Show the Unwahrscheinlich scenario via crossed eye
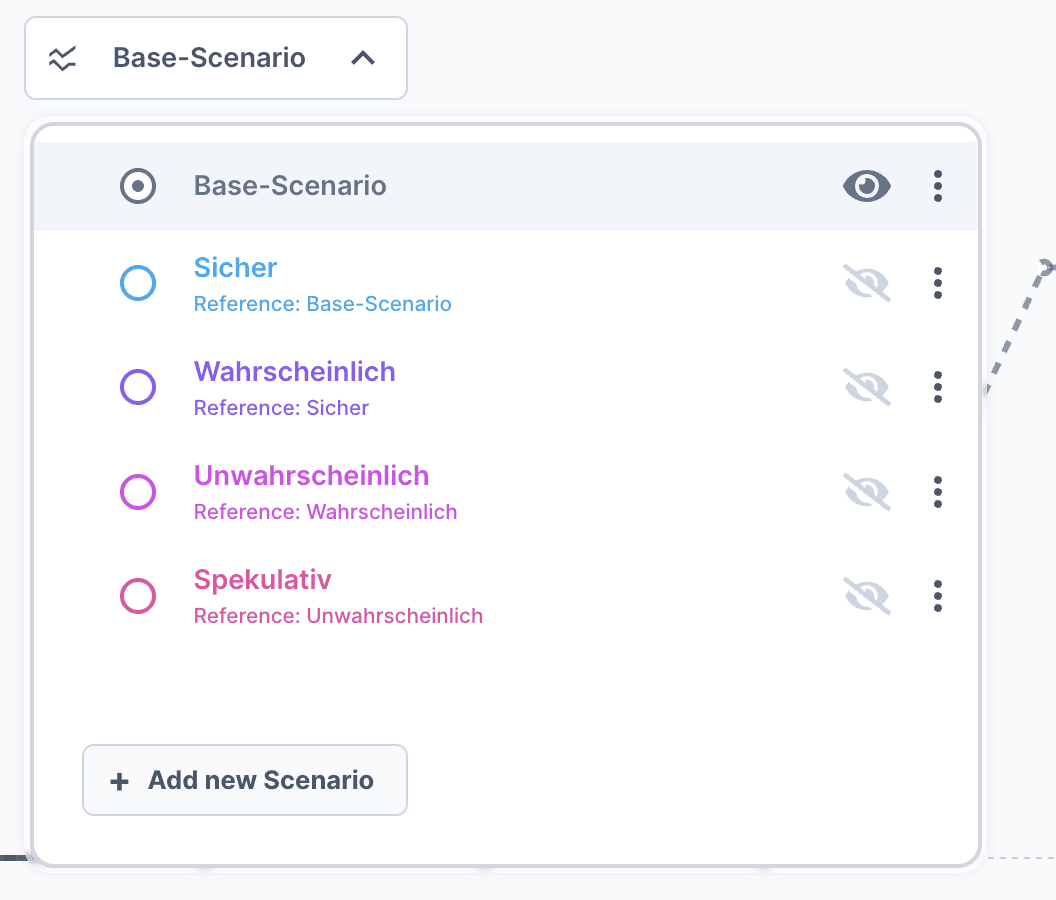 (x=866, y=491)
